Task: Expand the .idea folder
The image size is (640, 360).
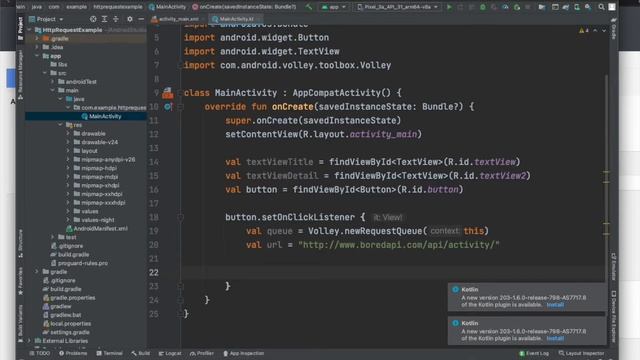Action: 37,47
